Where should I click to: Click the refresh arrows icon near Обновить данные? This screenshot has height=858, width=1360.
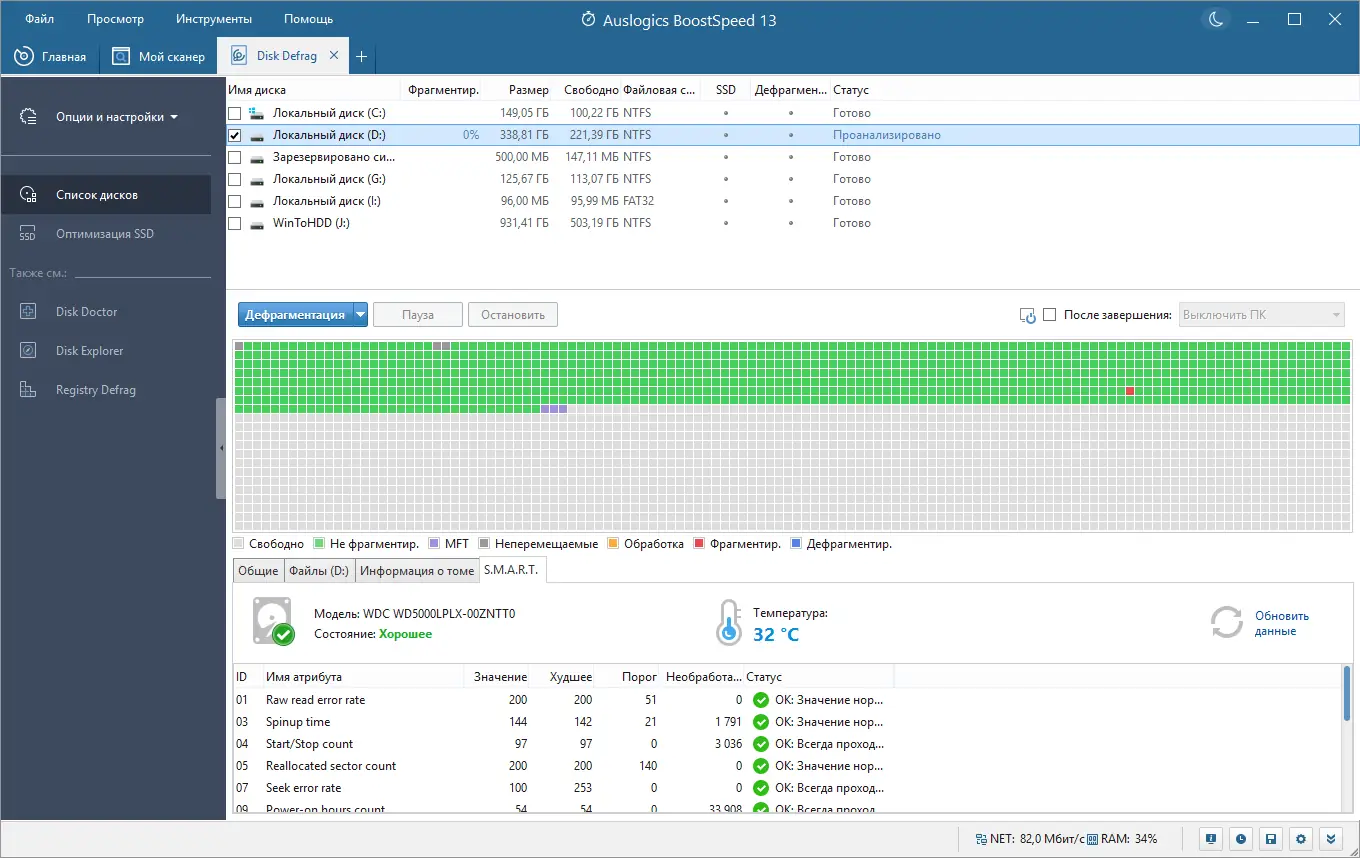(1226, 622)
